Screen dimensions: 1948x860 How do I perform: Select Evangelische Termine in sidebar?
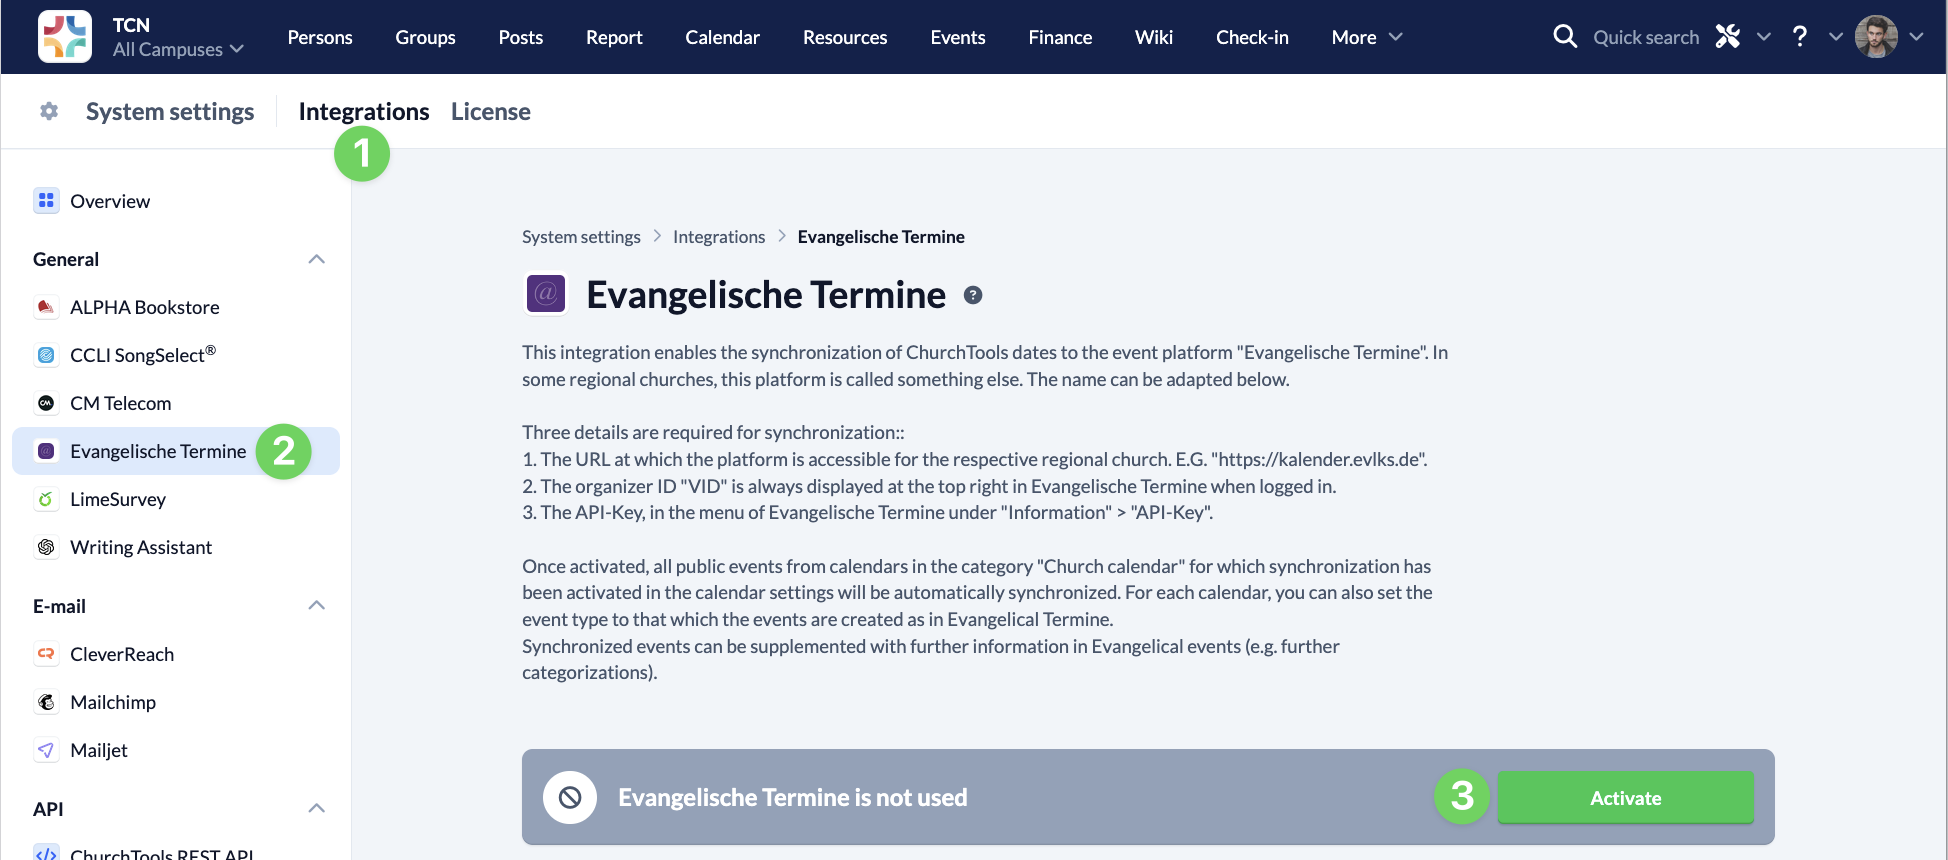point(176,451)
